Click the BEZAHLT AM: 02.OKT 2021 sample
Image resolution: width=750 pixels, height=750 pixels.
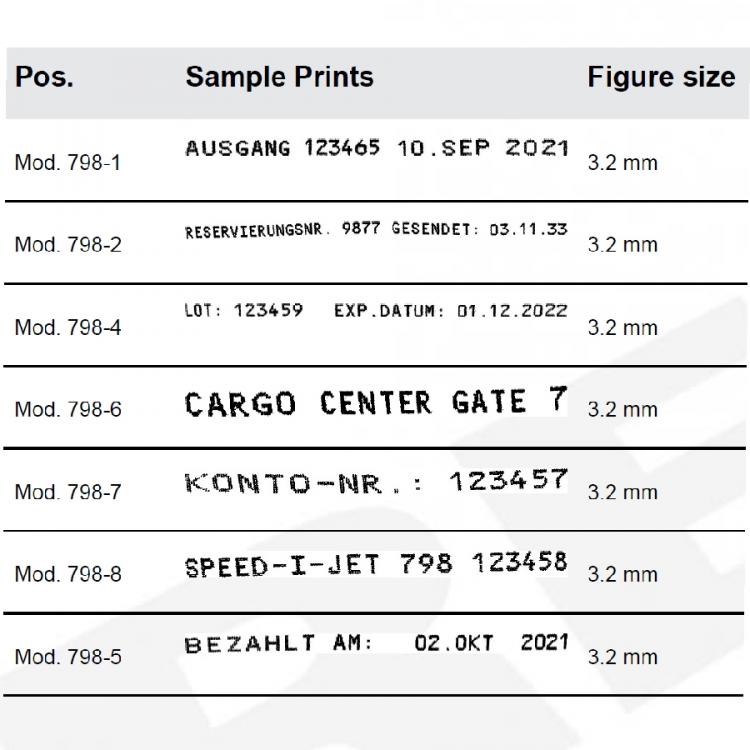pos(376,643)
